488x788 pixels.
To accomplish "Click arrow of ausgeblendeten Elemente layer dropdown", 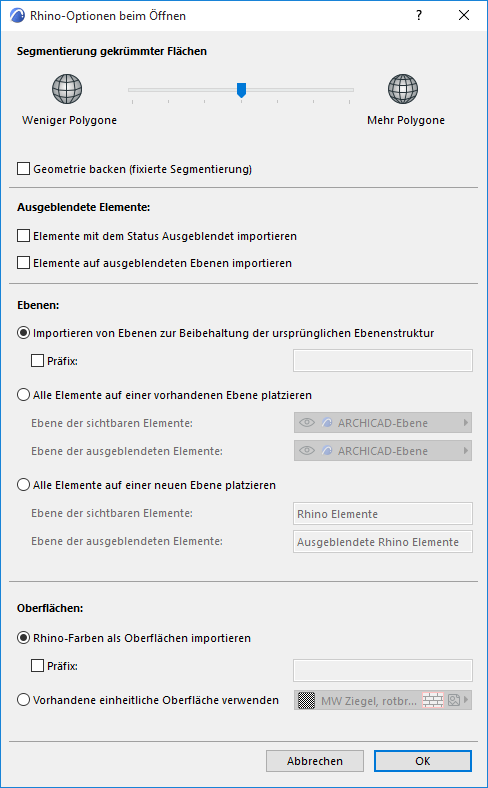I will [x=466, y=451].
